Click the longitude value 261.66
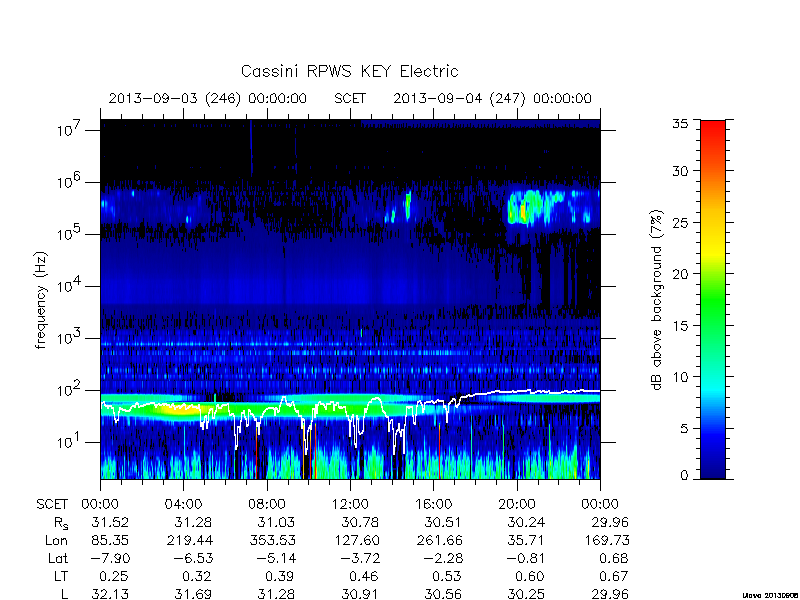 438,540
